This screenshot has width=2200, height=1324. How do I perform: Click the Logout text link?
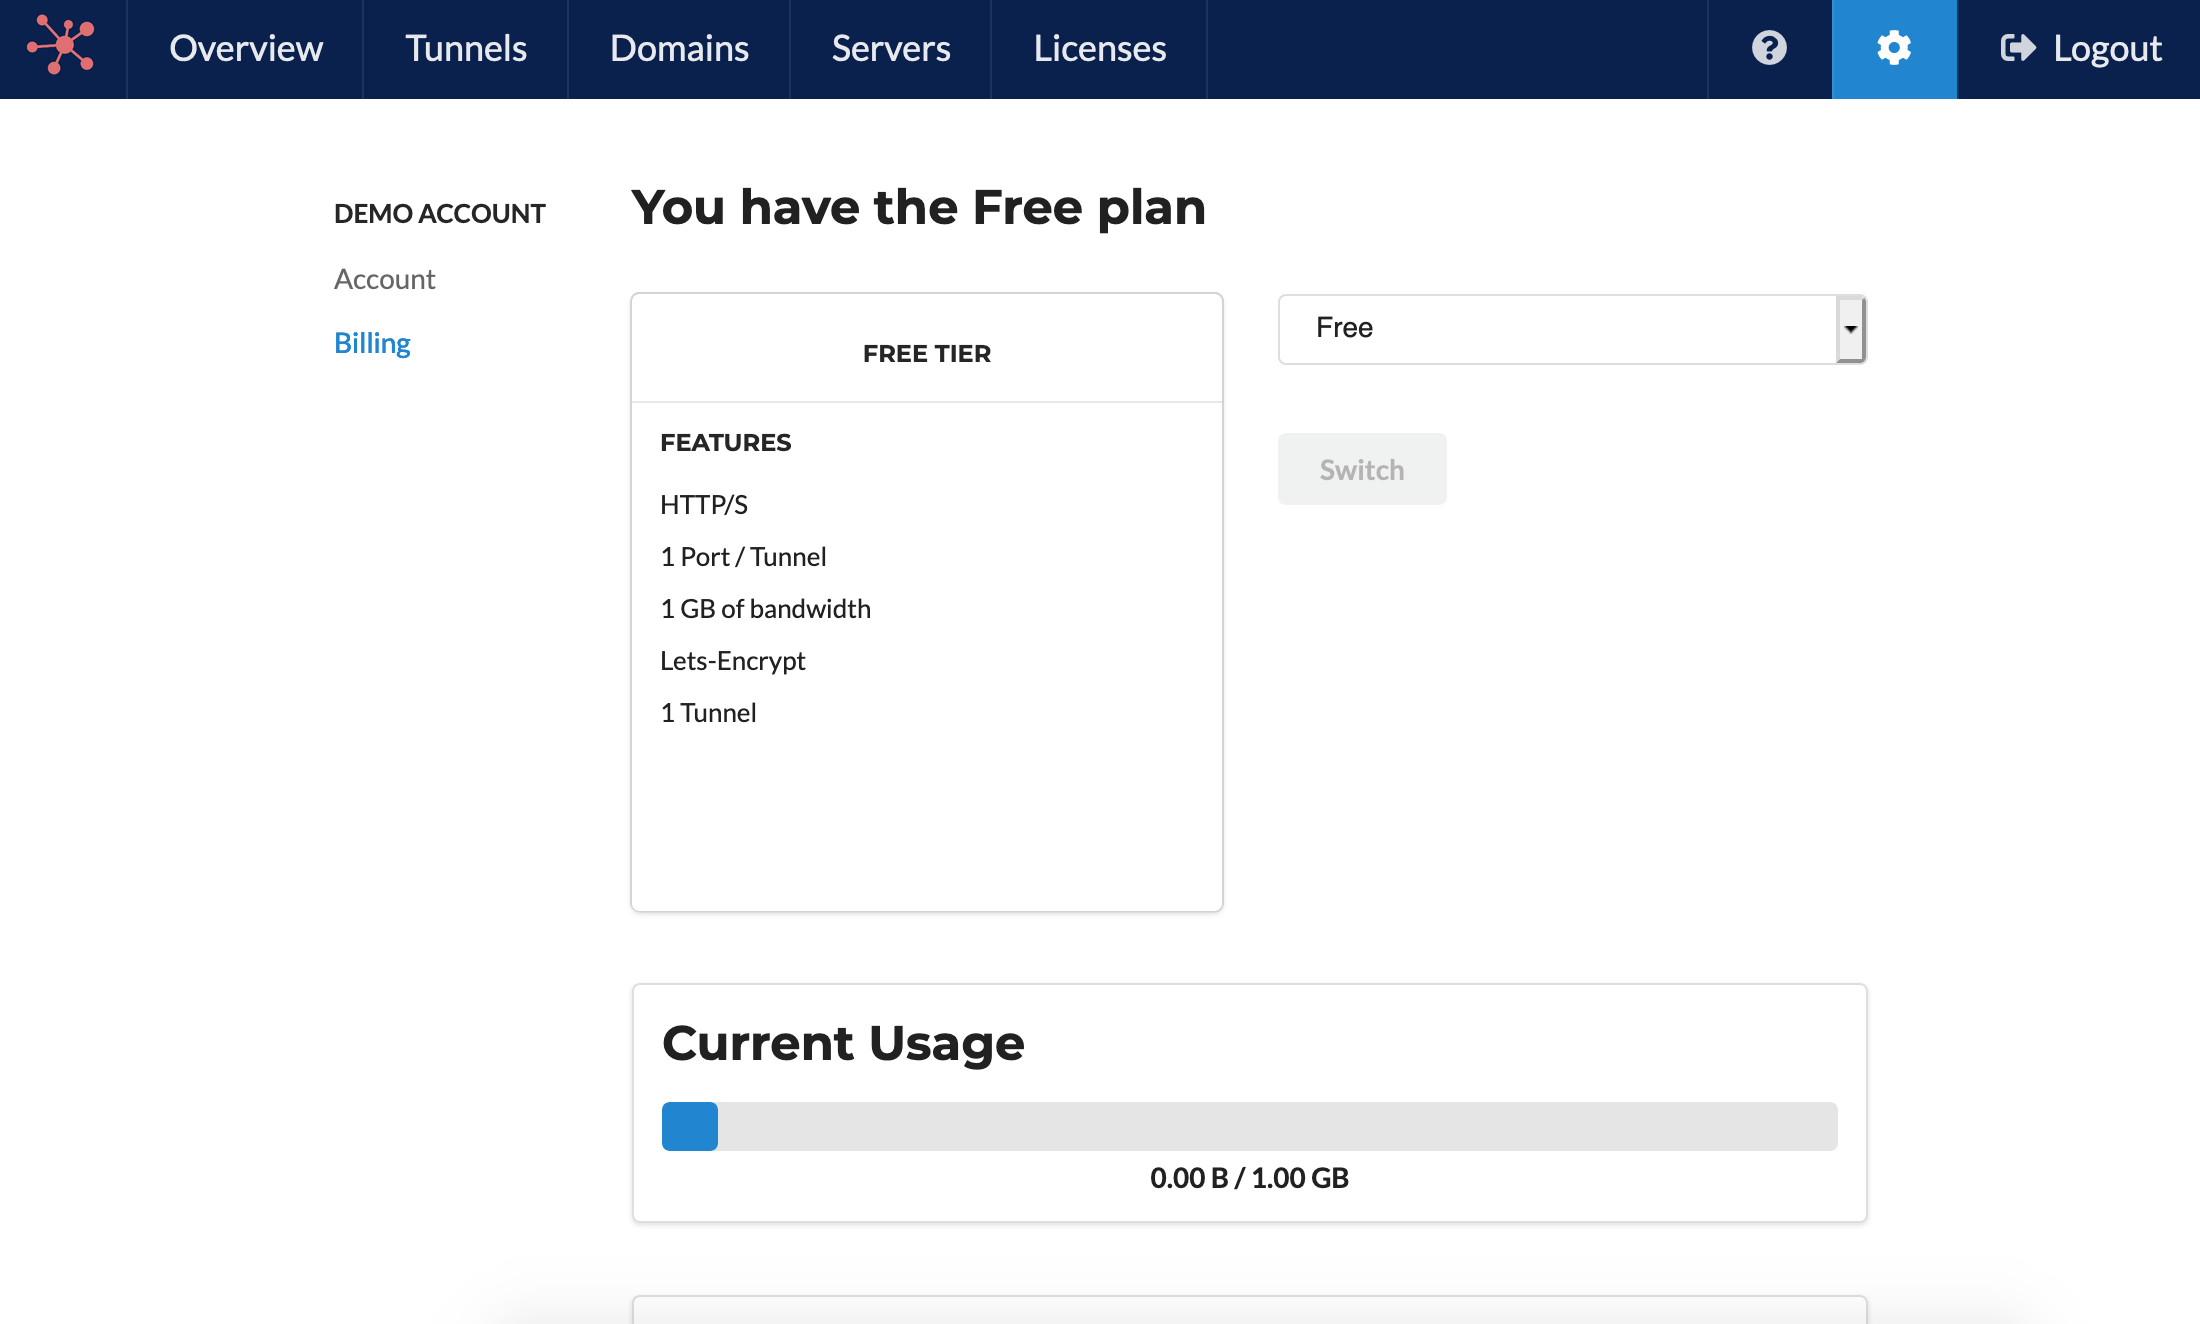point(2108,48)
